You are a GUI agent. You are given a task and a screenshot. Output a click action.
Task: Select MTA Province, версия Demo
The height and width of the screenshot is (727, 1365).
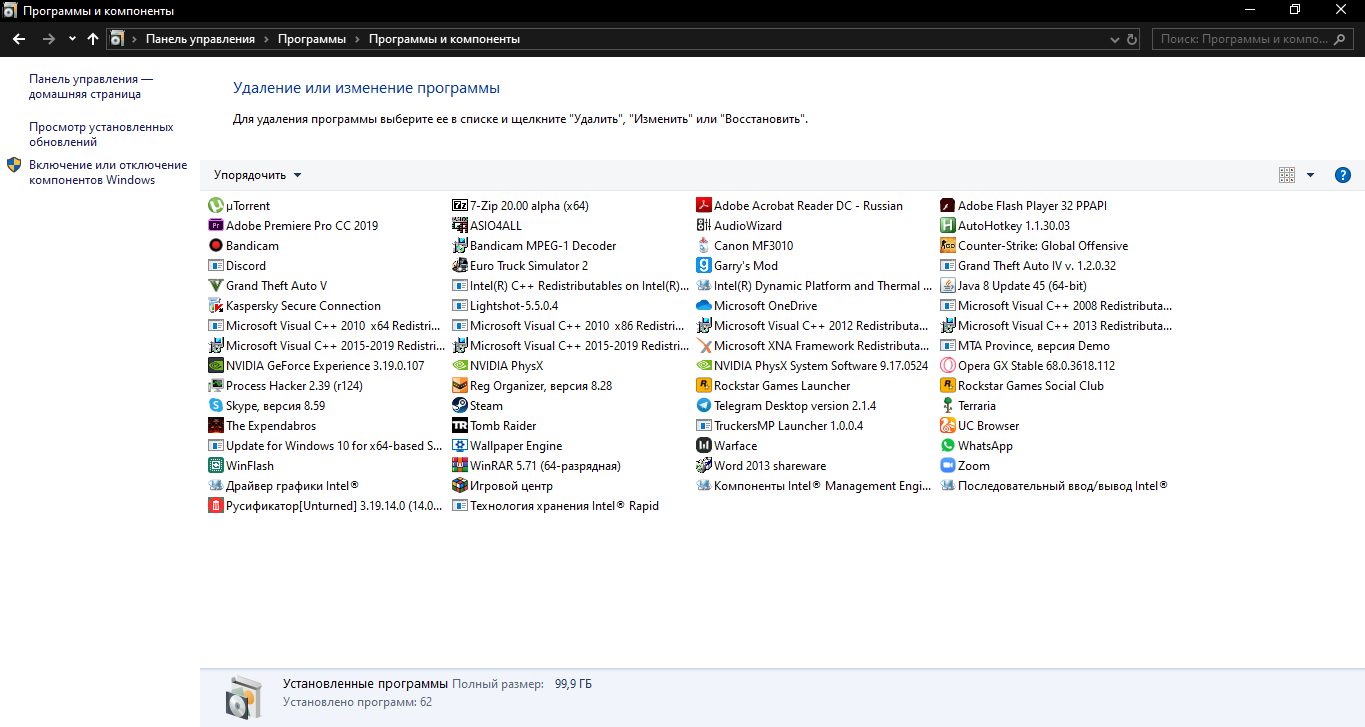pyautogui.click(x=1024, y=346)
